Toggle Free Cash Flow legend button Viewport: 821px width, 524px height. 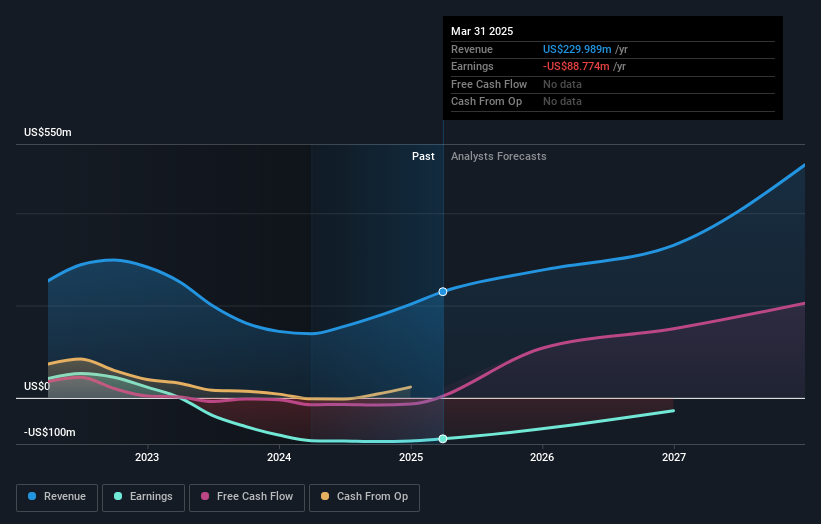247,497
